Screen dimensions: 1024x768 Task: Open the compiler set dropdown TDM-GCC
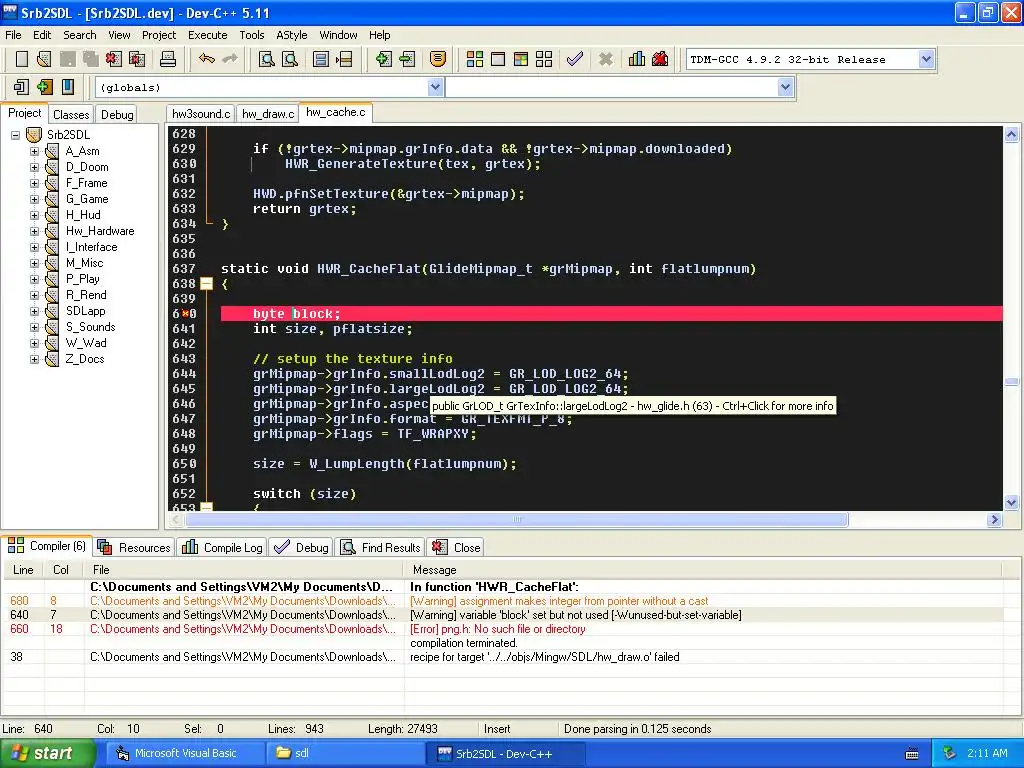(x=926, y=59)
